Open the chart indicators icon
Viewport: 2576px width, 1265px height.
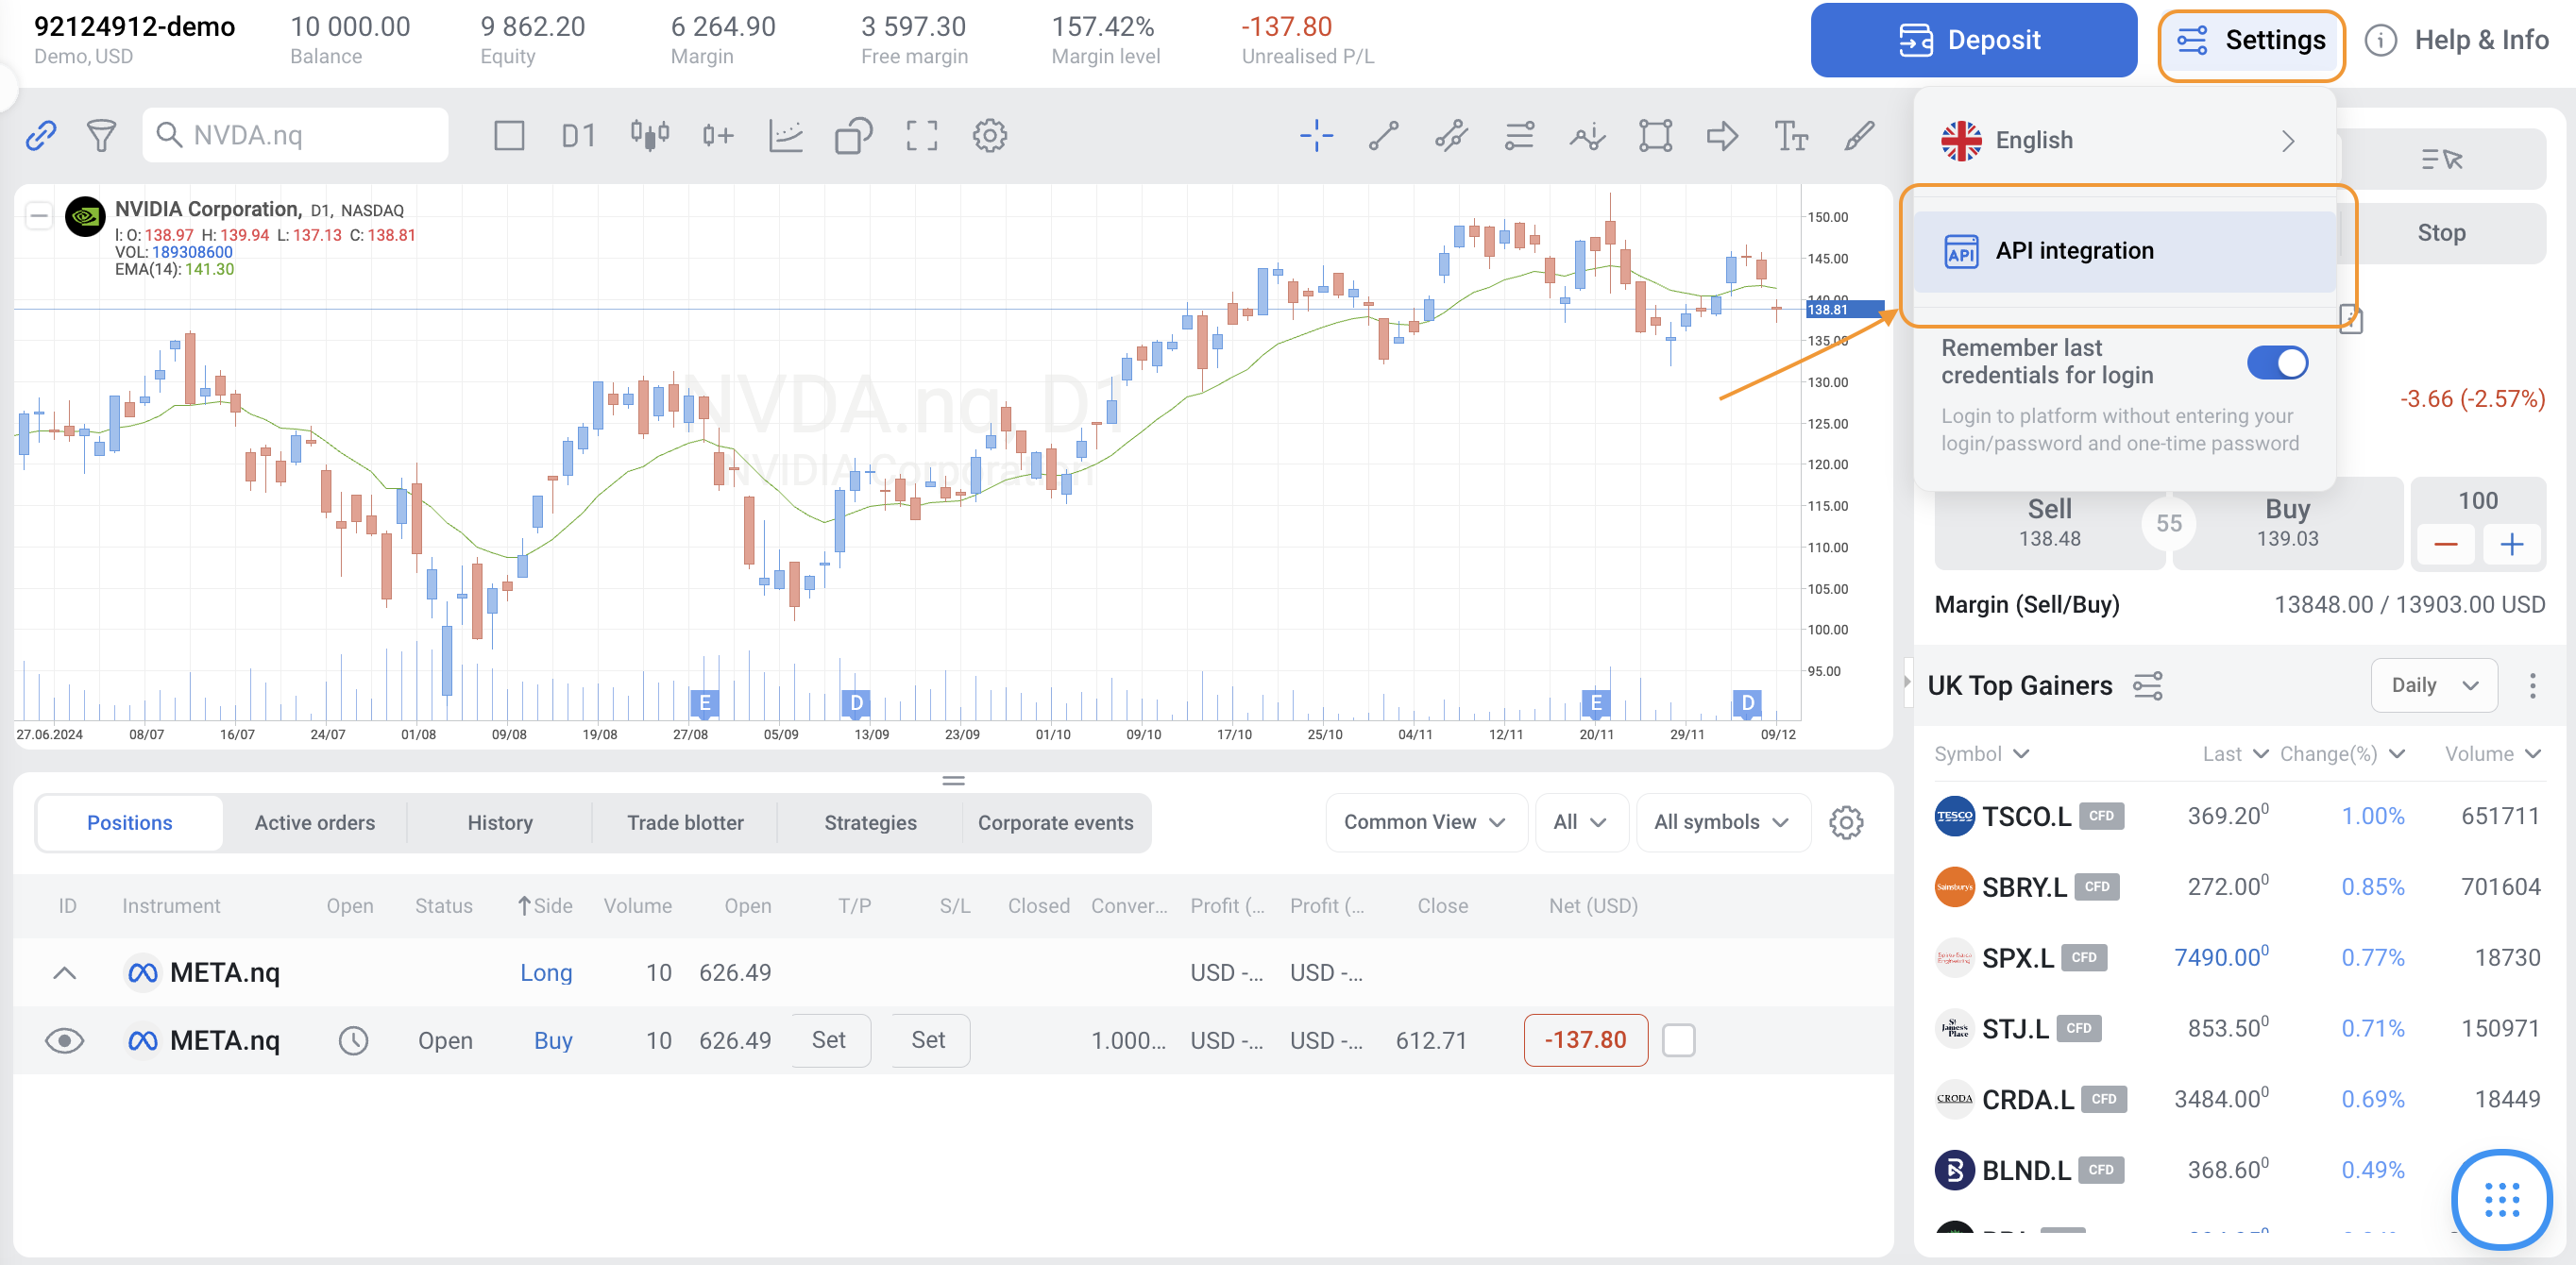click(785, 136)
